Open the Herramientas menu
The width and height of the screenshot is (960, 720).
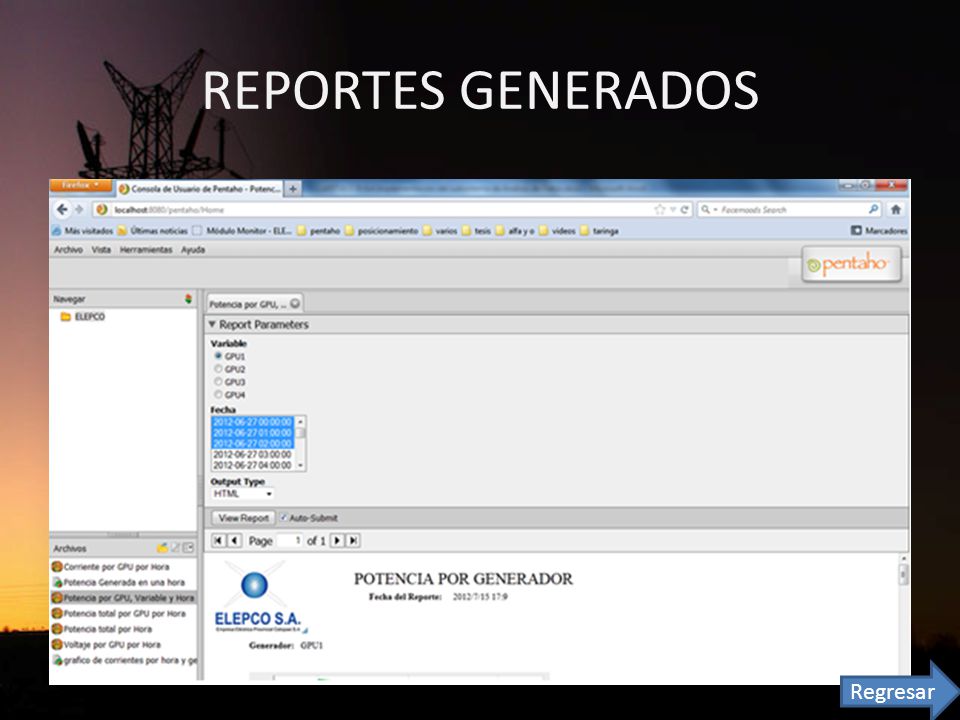(x=146, y=250)
